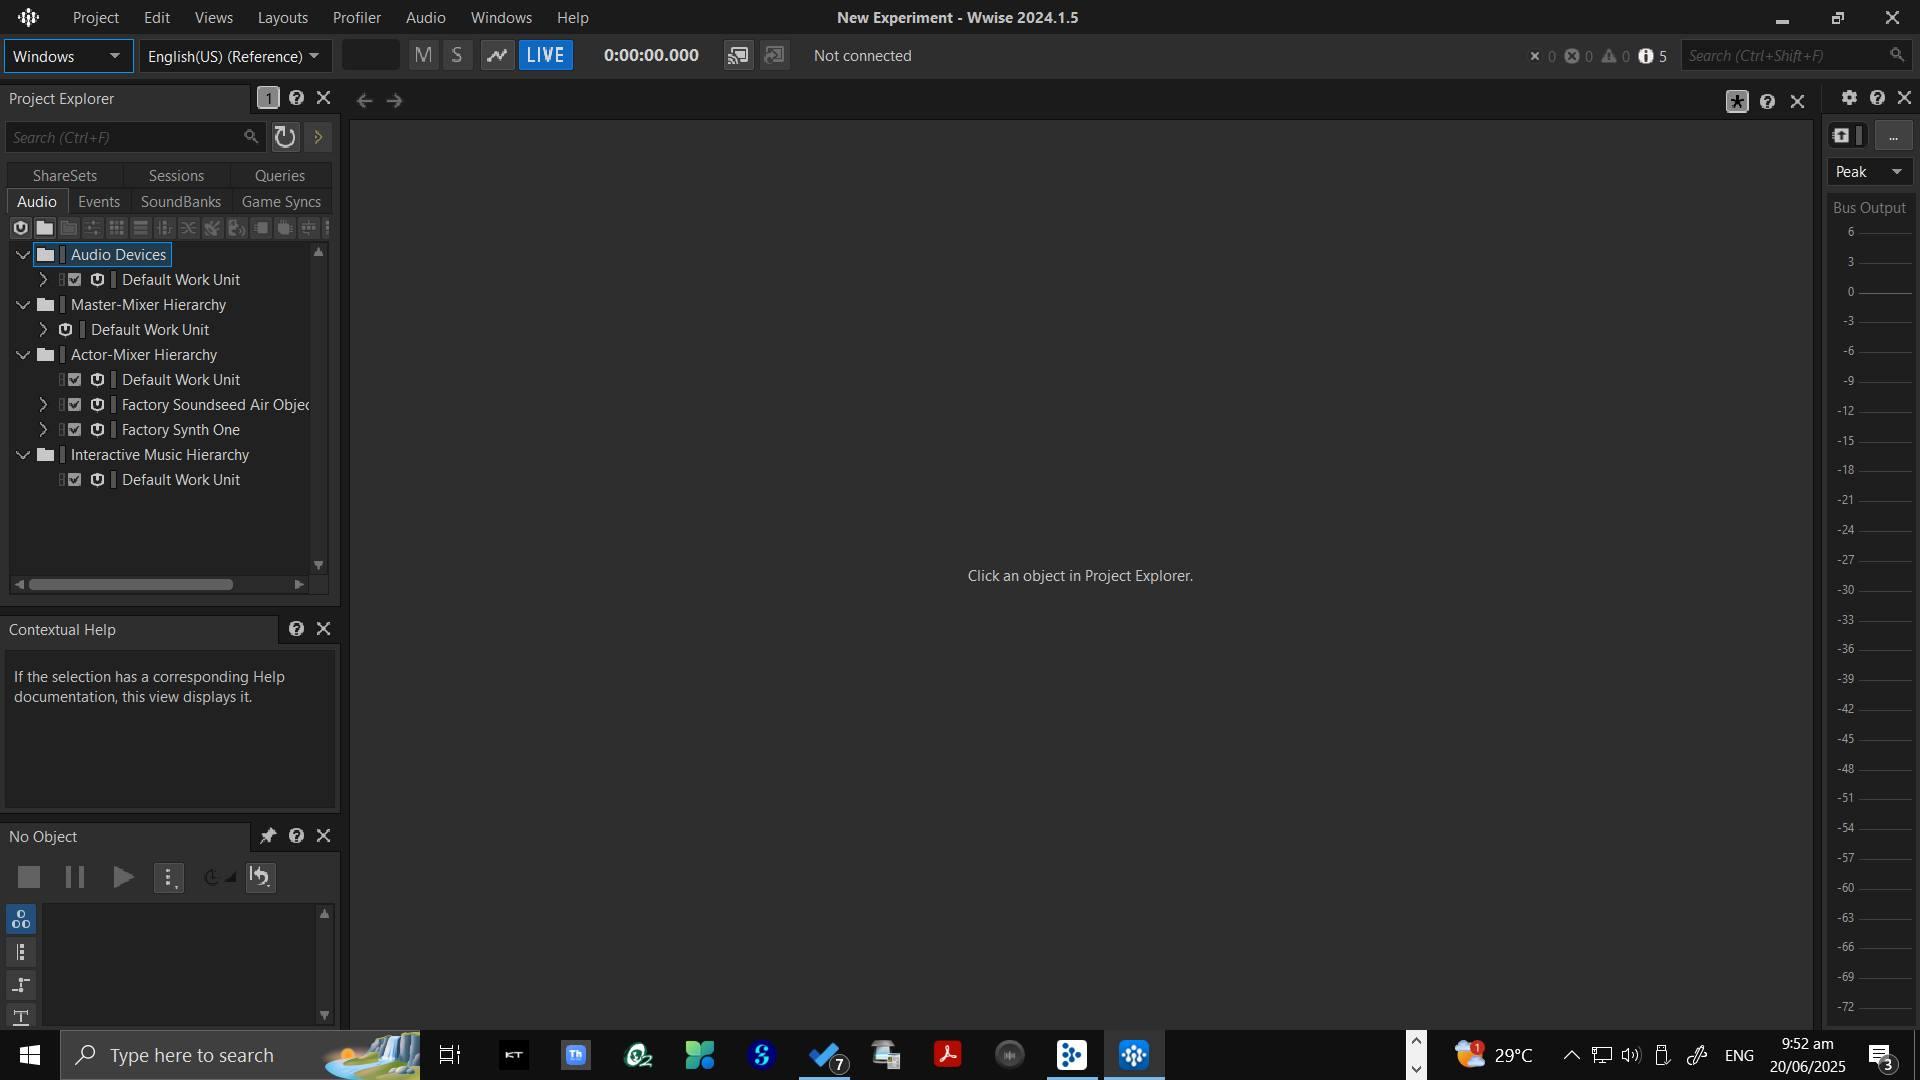Image resolution: width=1920 pixels, height=1080 pixels.
Task: Click the Reset All transport icon
Action: click(260, 877)
